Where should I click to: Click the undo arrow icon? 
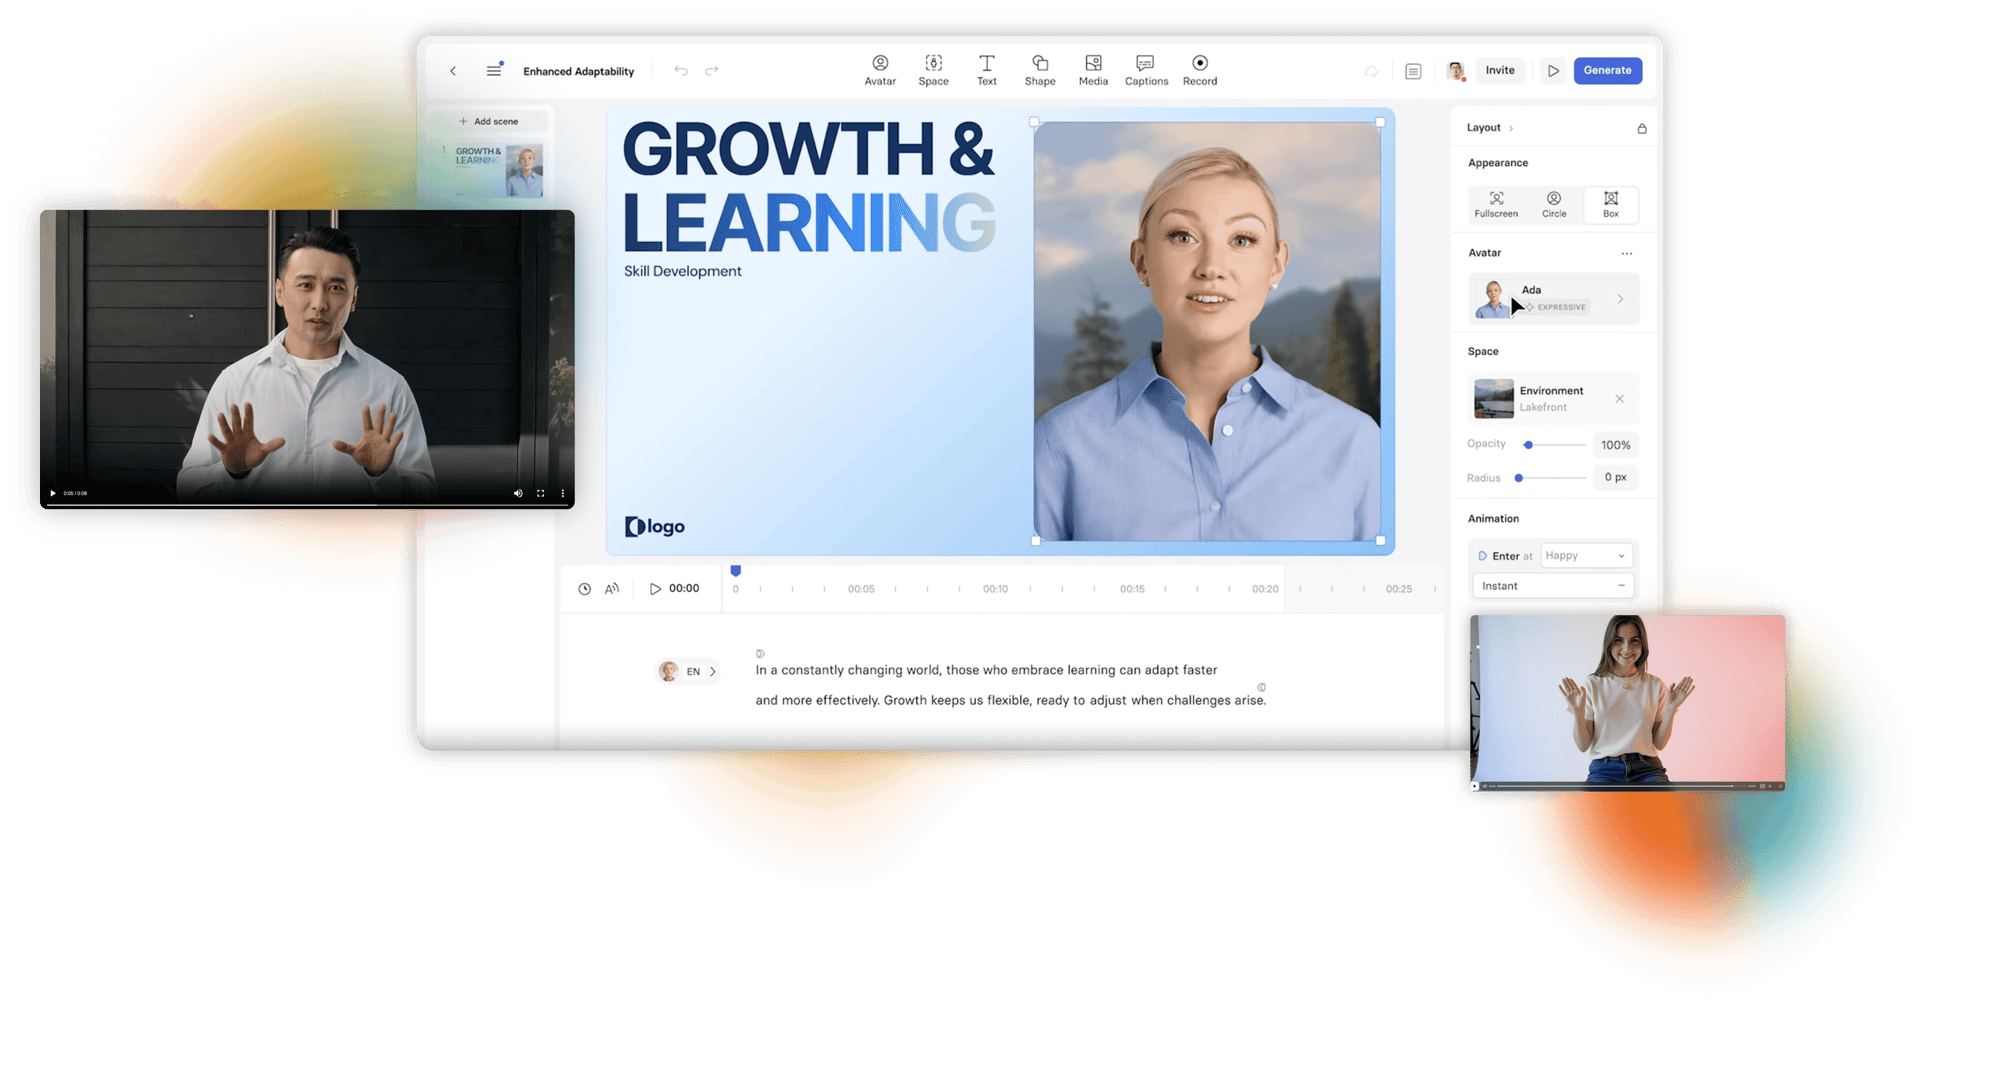(x=681, y=71)
